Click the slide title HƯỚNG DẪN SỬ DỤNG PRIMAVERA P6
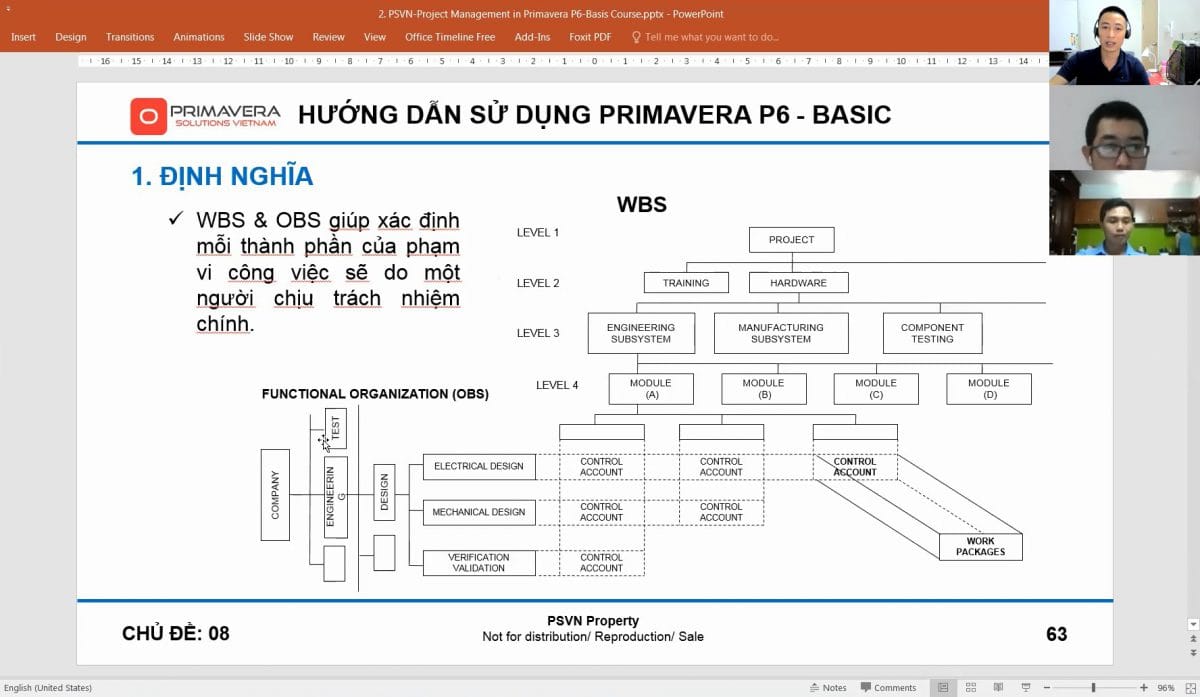Screen dimensions: 1200x697 point(594,114)
